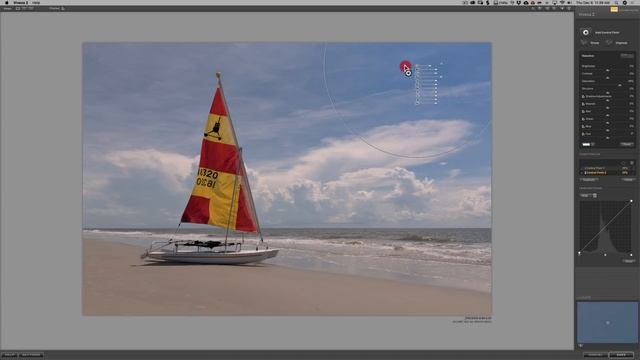
Task: Group the selected control points
Action: point(590,43)
